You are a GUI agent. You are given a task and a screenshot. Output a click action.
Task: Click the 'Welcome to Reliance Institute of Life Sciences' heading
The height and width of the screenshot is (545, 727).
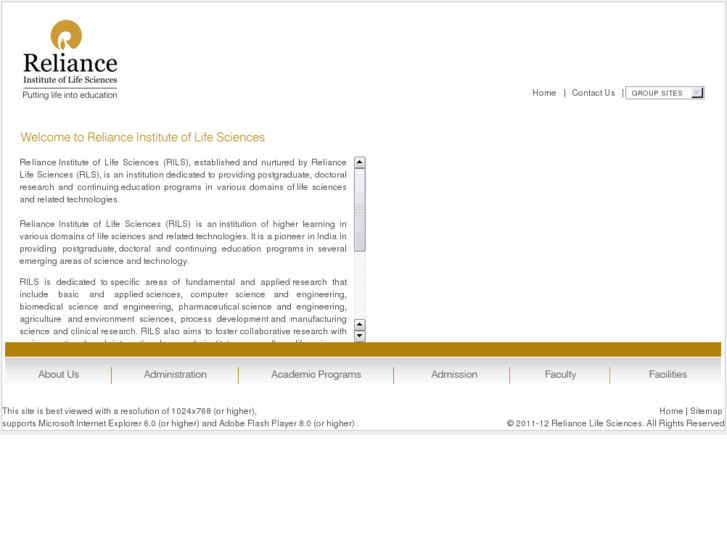pyautogui.click(x=142, y=137)
